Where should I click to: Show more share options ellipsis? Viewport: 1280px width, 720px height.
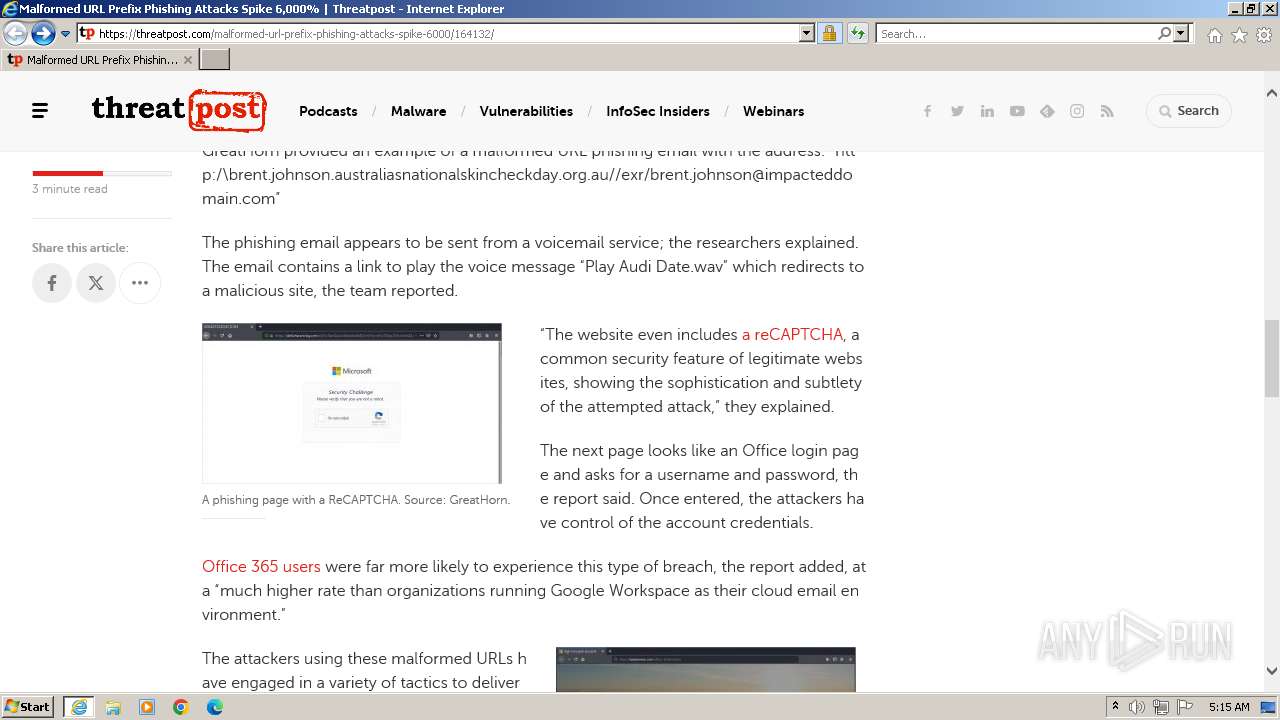point(140,283)
